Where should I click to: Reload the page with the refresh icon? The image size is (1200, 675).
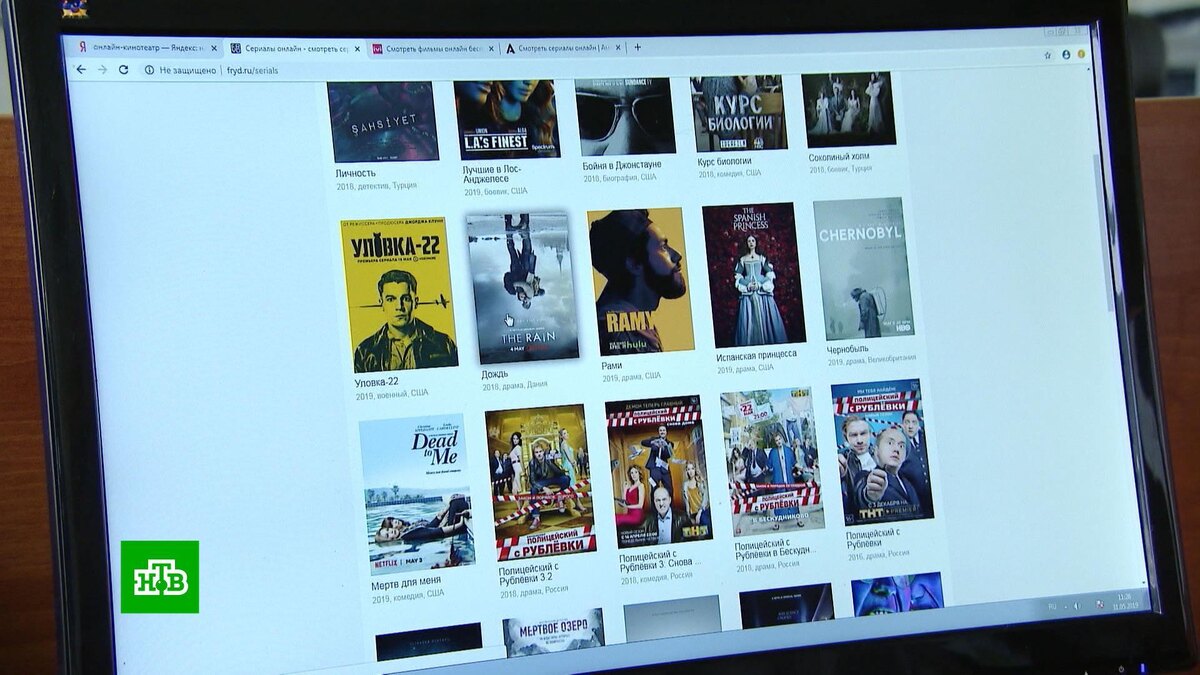point(123,70)
